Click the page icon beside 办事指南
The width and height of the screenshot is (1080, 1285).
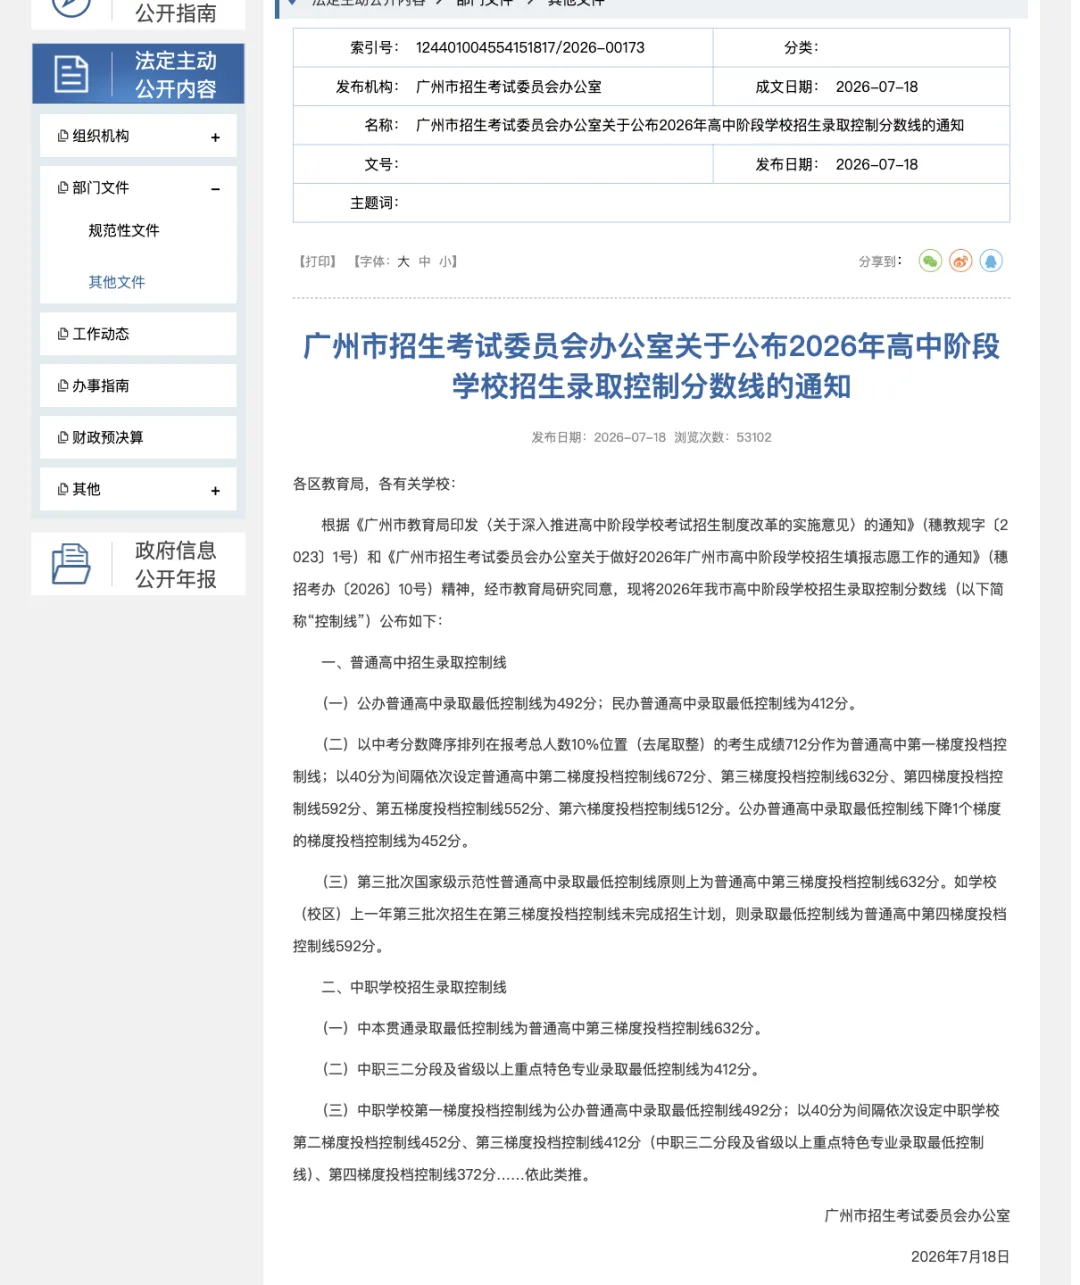pos(63,386)
